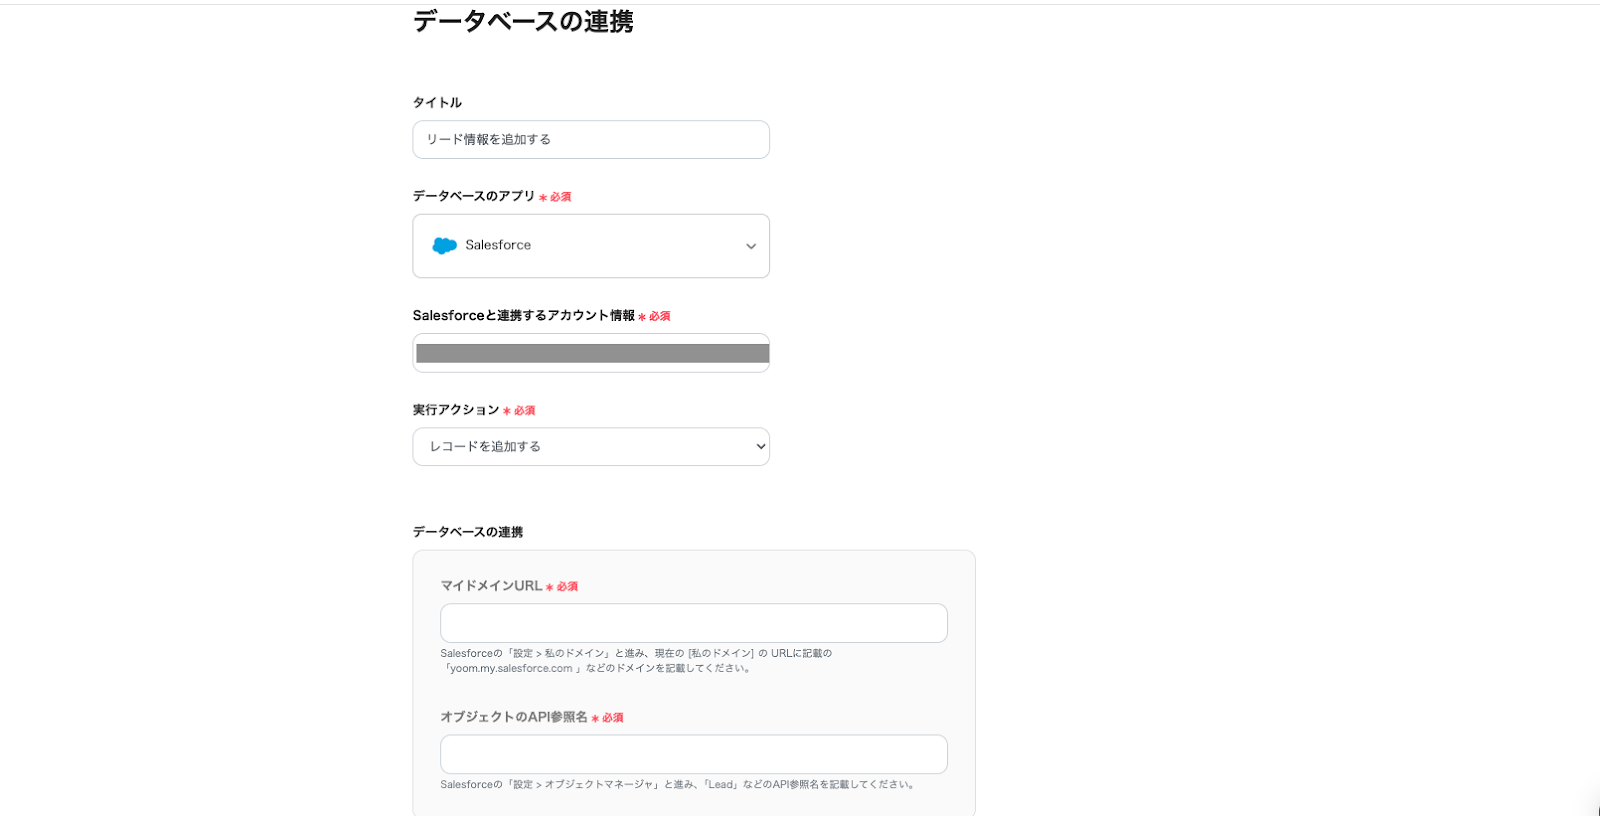
Task: Click the オブジェクトのAPI参照名 field label
Action: (514, 717)
